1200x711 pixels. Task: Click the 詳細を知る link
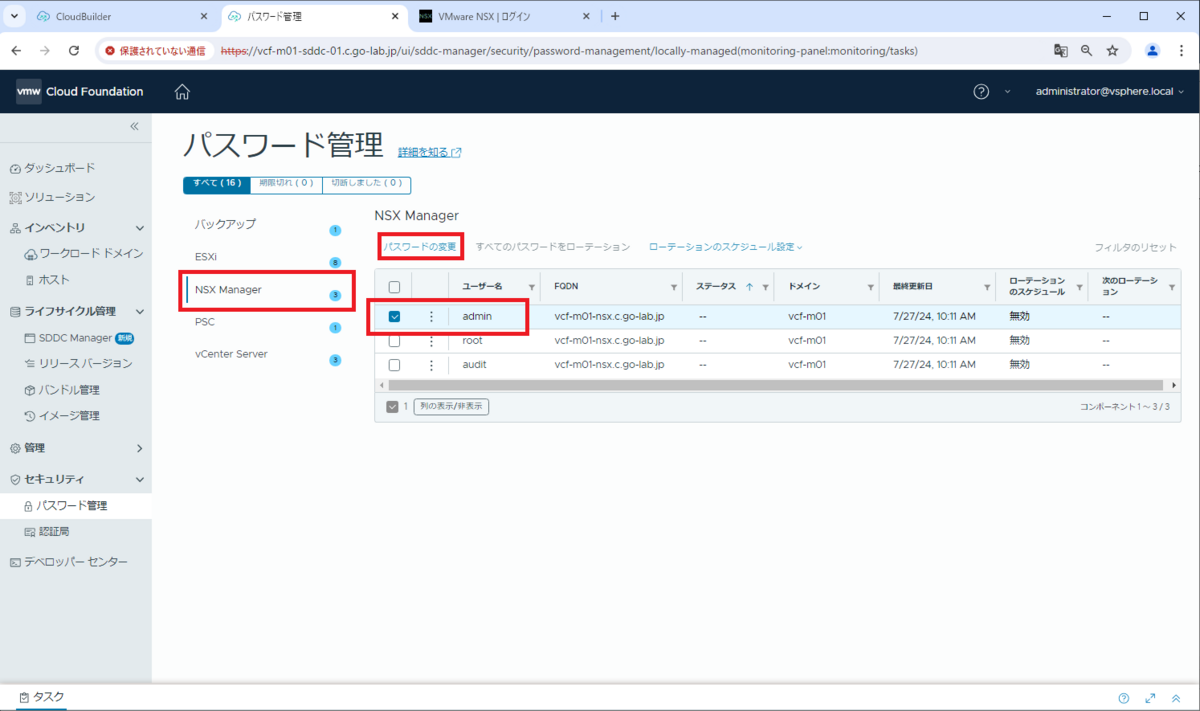coord(430,153)
